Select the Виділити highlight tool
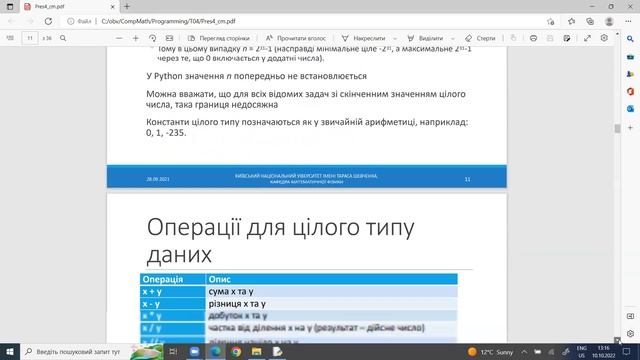 [x=425, y=38]
